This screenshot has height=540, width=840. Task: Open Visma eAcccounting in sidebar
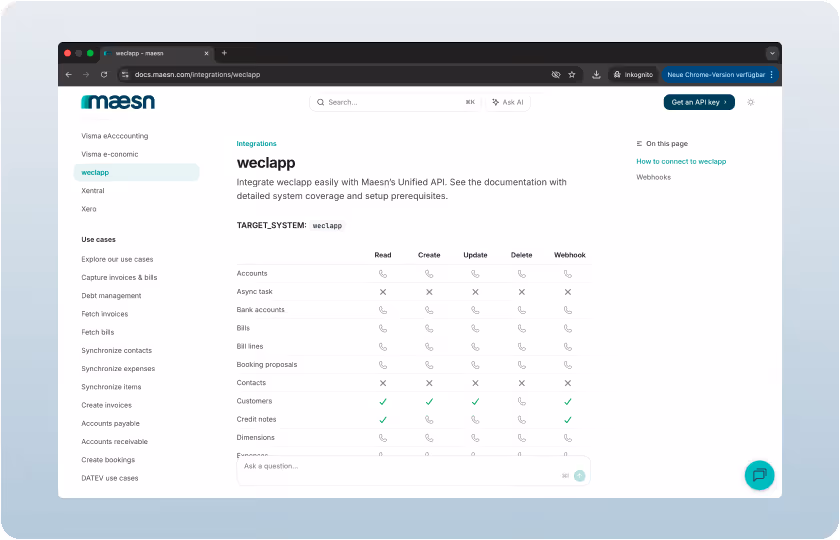click(115, 136)
